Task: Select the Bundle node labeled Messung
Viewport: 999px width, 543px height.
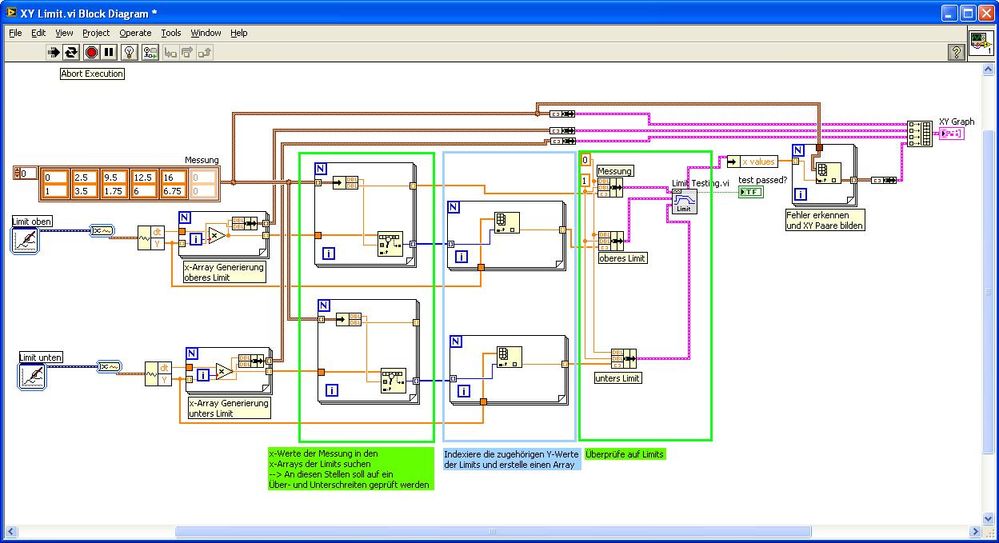Action: (x=610, y=187)
